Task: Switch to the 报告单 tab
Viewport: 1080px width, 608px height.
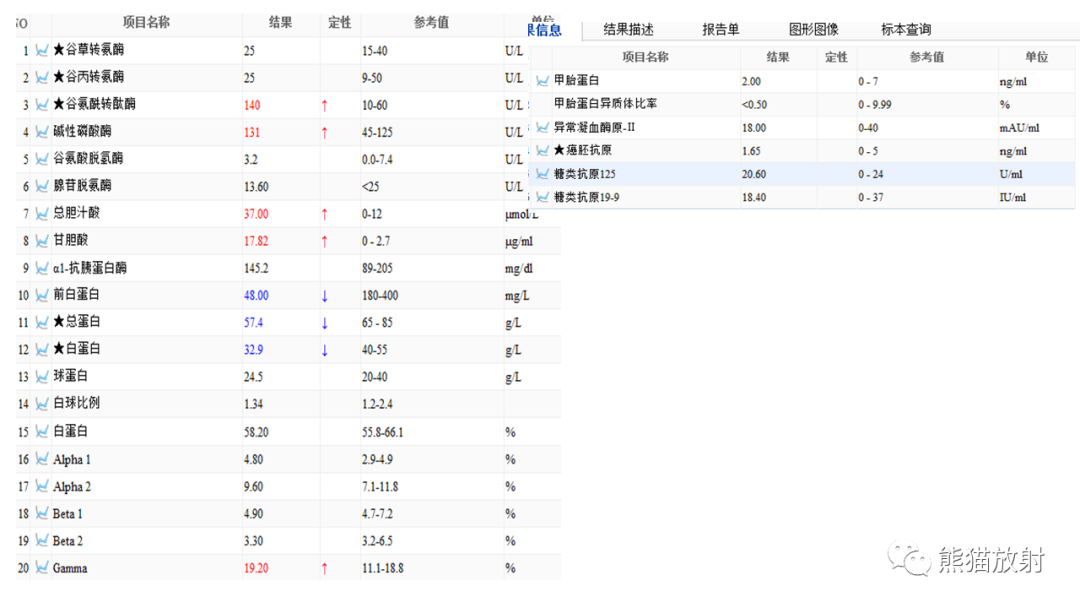Action: 720,30
